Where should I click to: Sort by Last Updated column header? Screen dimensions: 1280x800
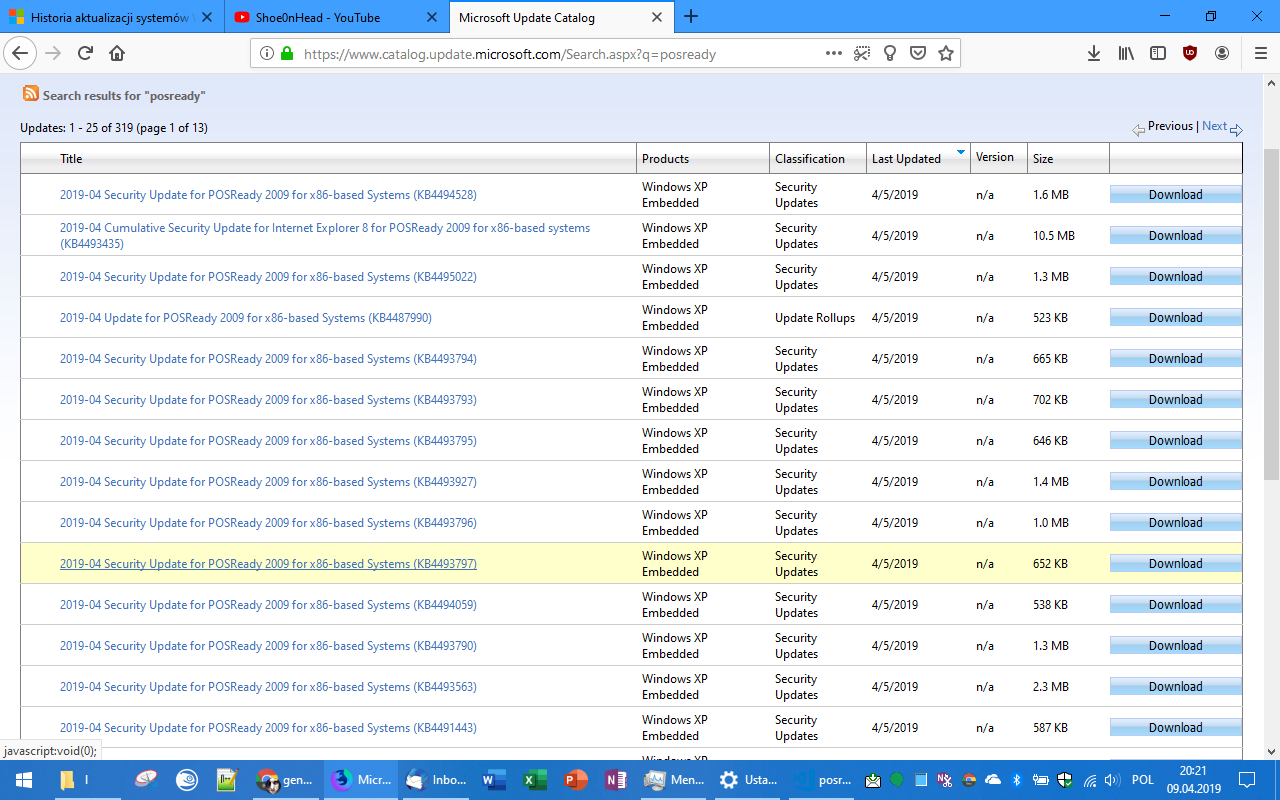click(906, 159)
